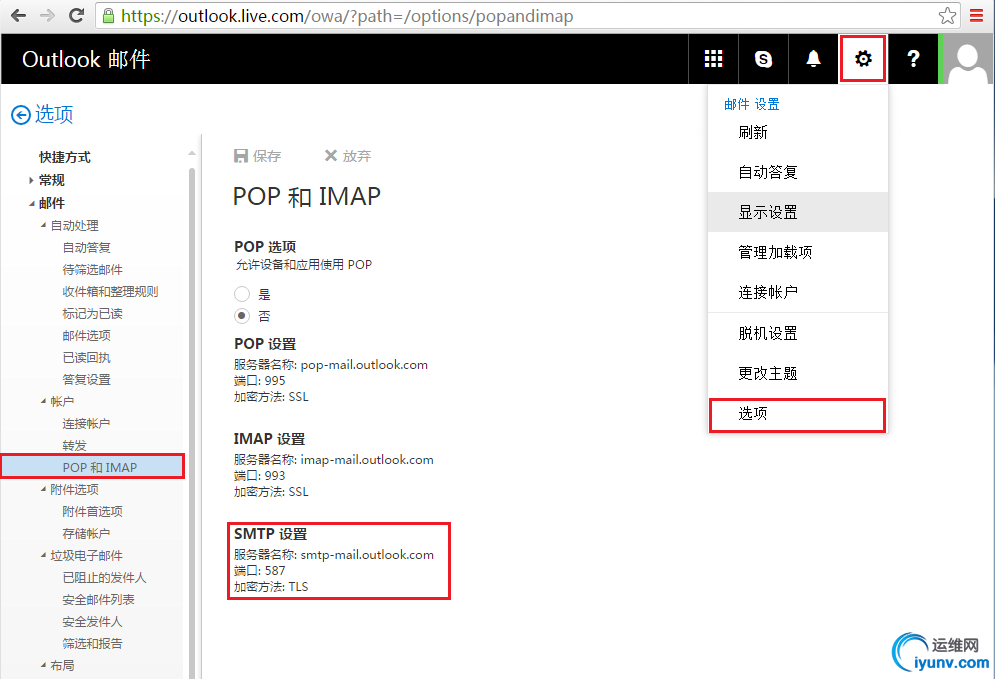Click the Outlook 邮件 title
Screen dimensions: 995x679
(x=86, y=59)
